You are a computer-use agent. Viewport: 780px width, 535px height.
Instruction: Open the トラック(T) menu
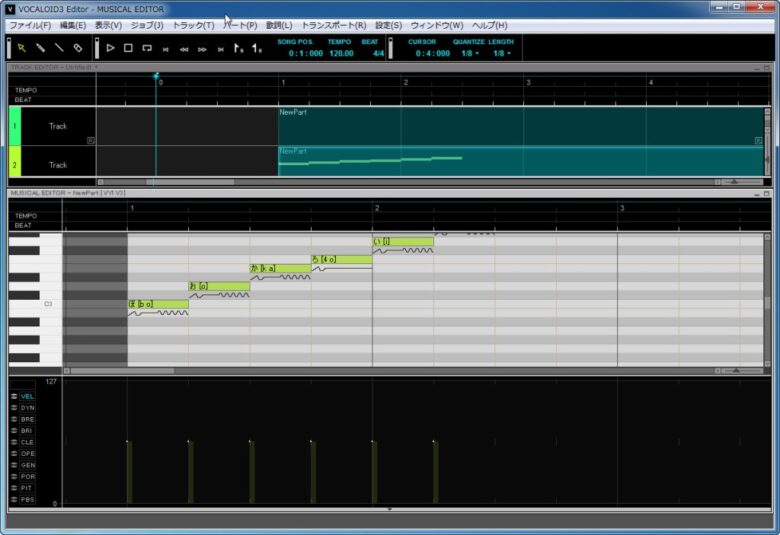tap(193, 25)
